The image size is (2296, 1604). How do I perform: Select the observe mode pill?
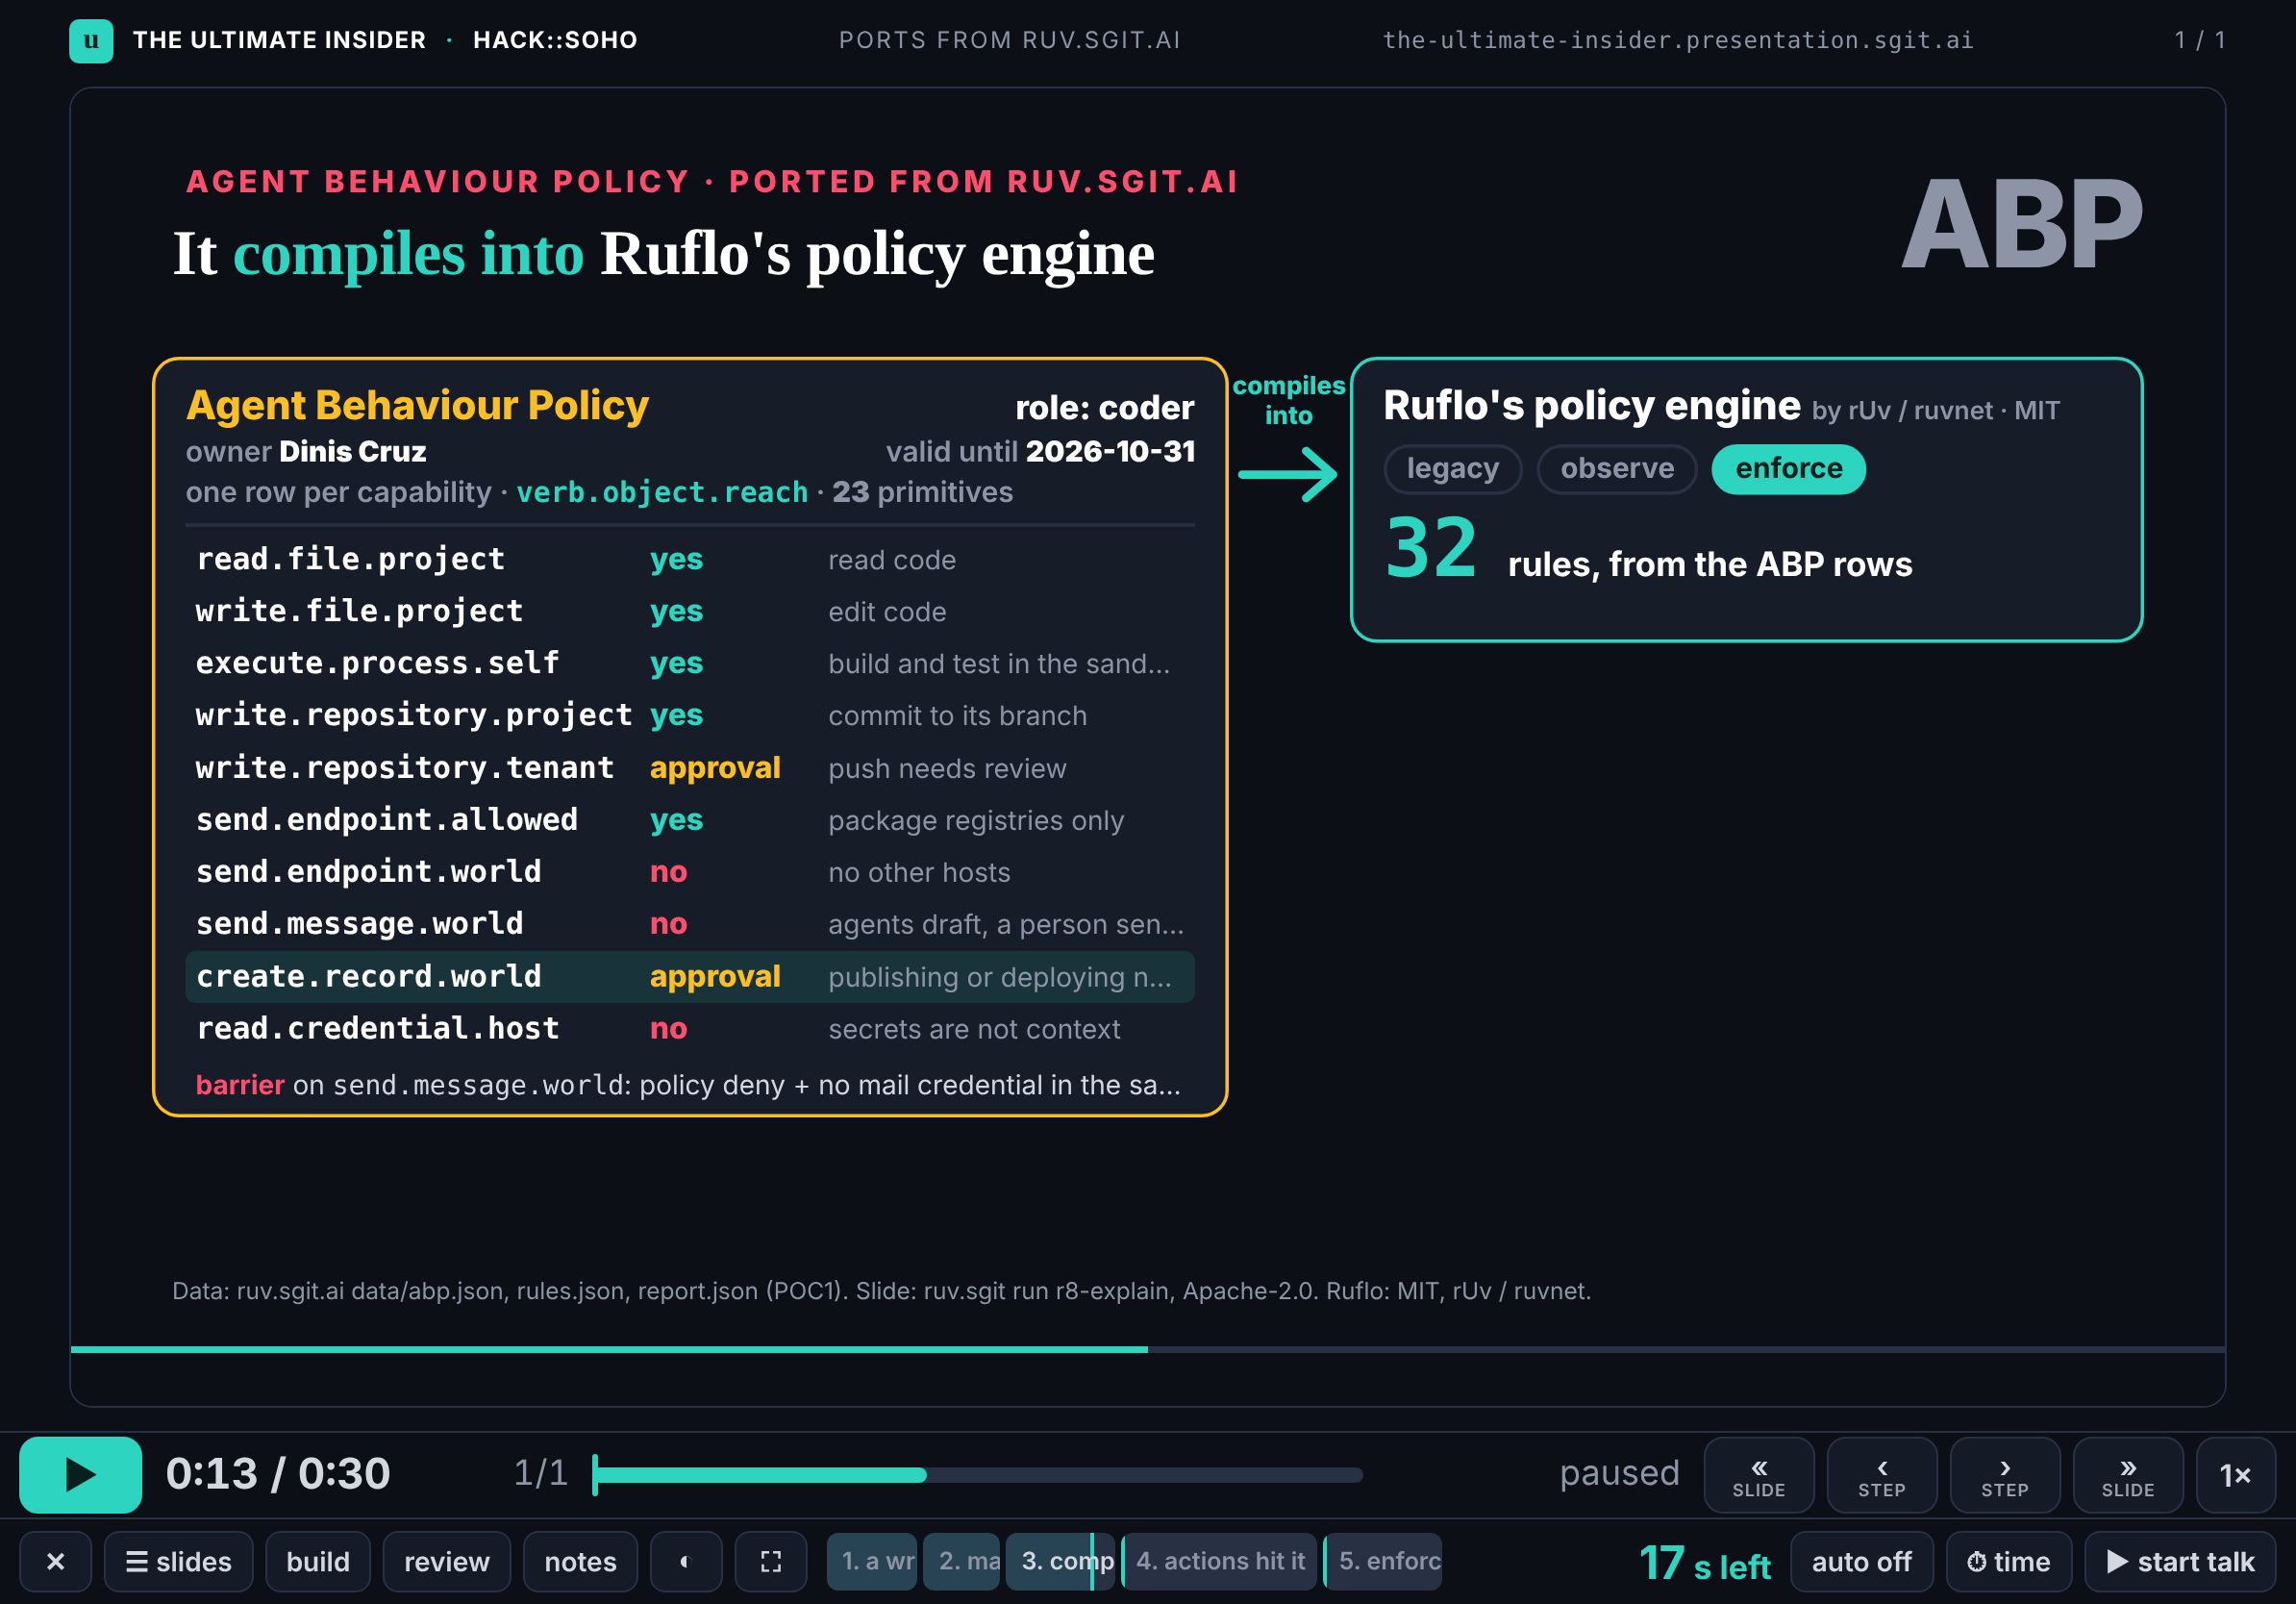pos(1616,469)
